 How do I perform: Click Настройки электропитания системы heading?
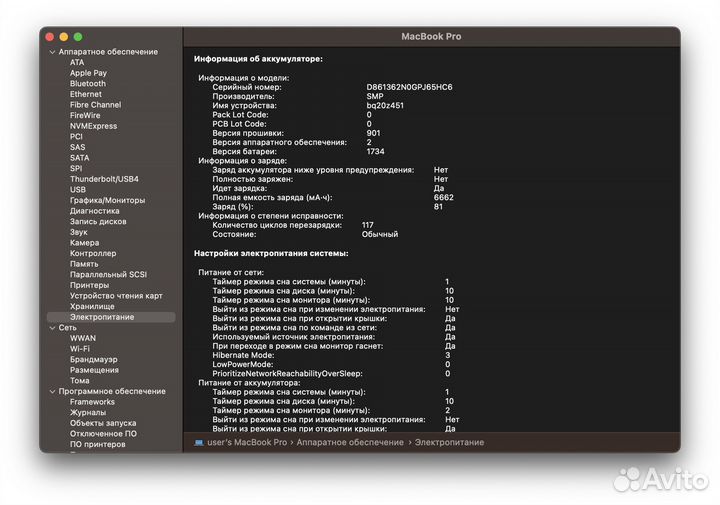[271, 253]
